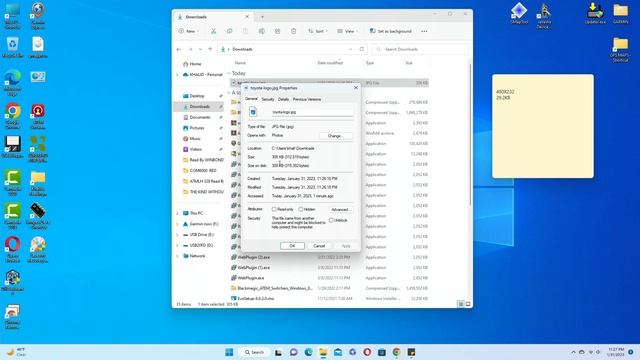
Task: Click the Back arrow in File Explorer
Action: (x=179, y=49)
